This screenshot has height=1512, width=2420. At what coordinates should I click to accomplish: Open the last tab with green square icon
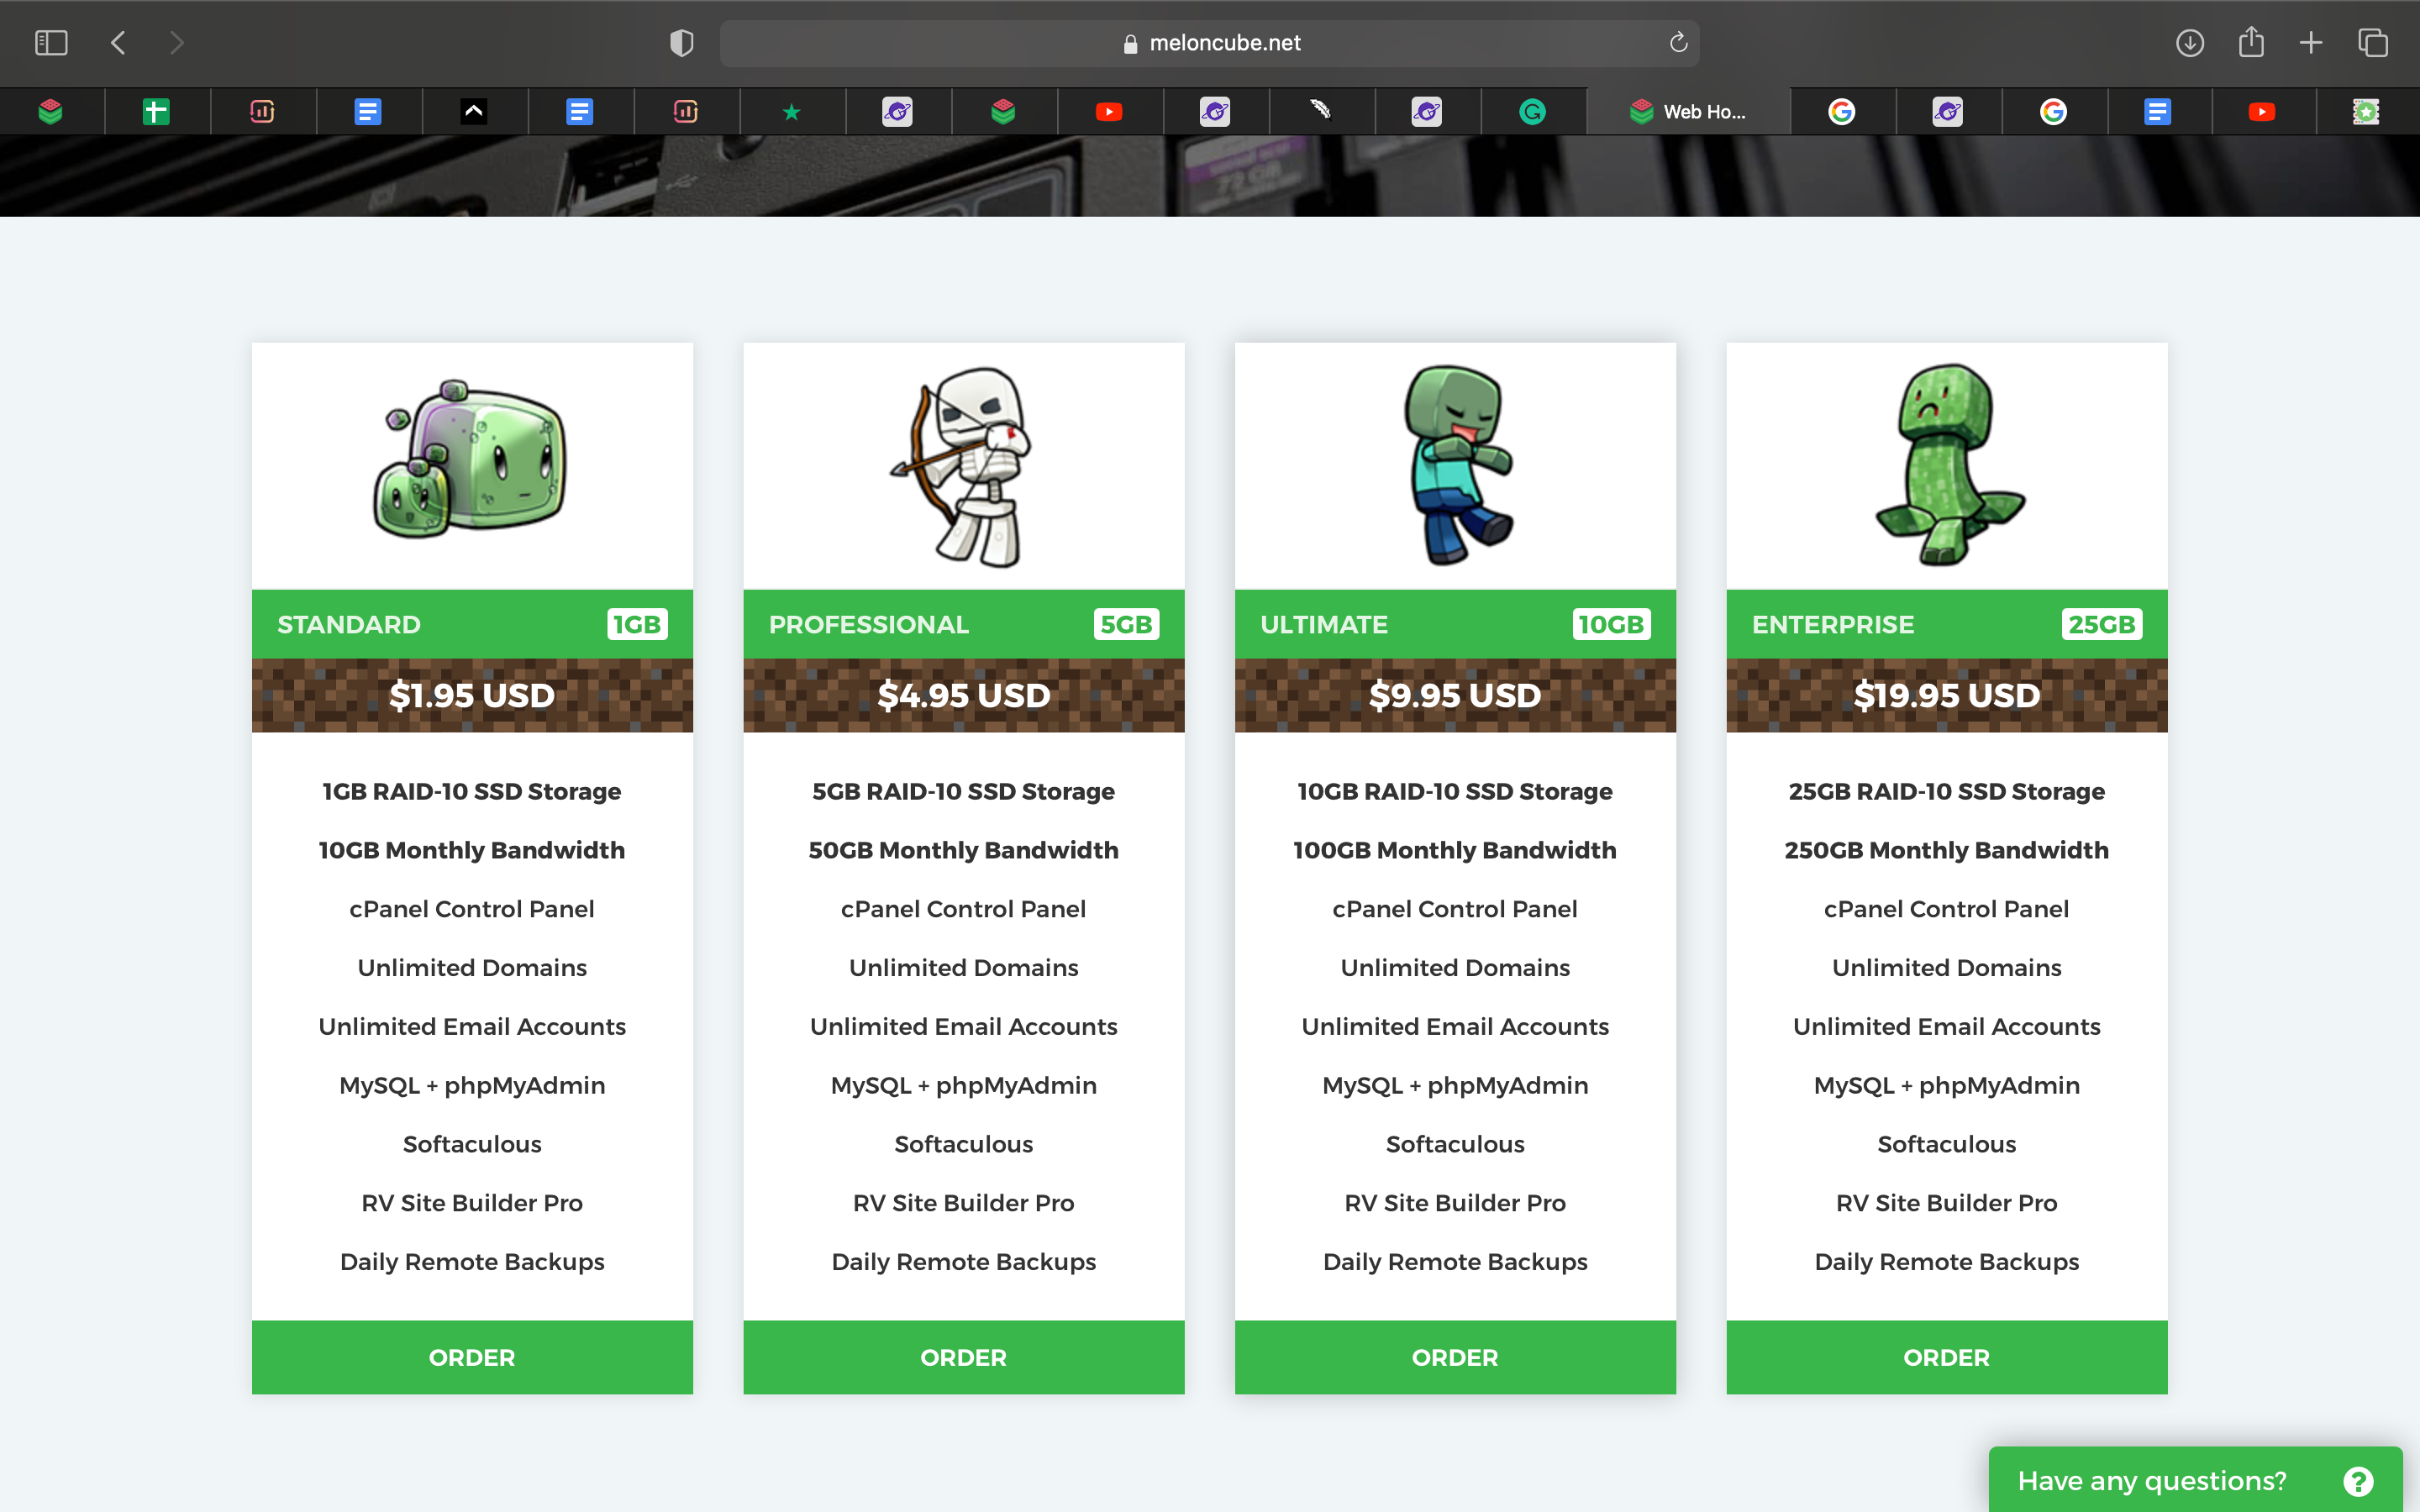click(x=2366, y=111)
